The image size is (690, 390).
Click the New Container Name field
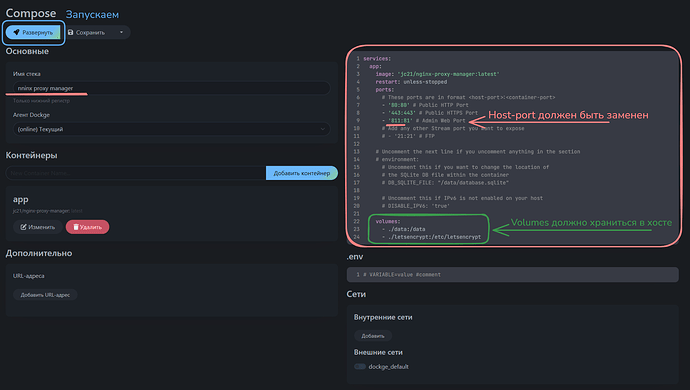point(136,173)
